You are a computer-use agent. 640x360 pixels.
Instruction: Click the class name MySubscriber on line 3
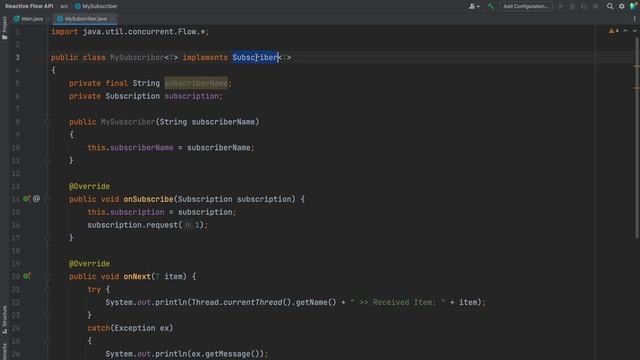137,58
